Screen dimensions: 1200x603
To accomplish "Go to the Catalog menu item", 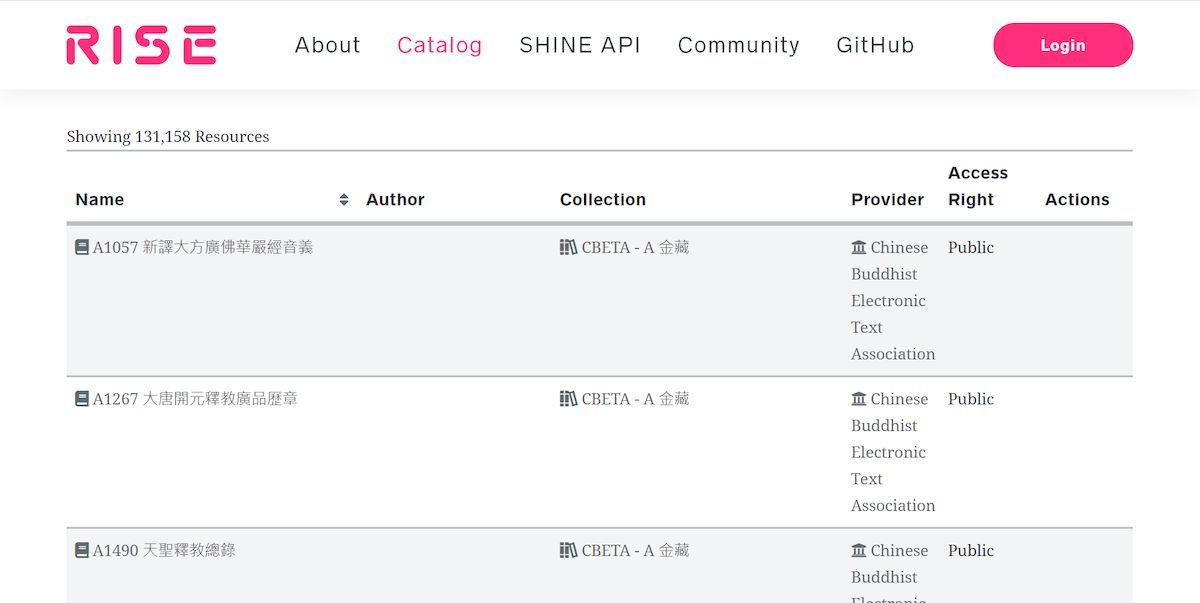I will click(439, 45).
